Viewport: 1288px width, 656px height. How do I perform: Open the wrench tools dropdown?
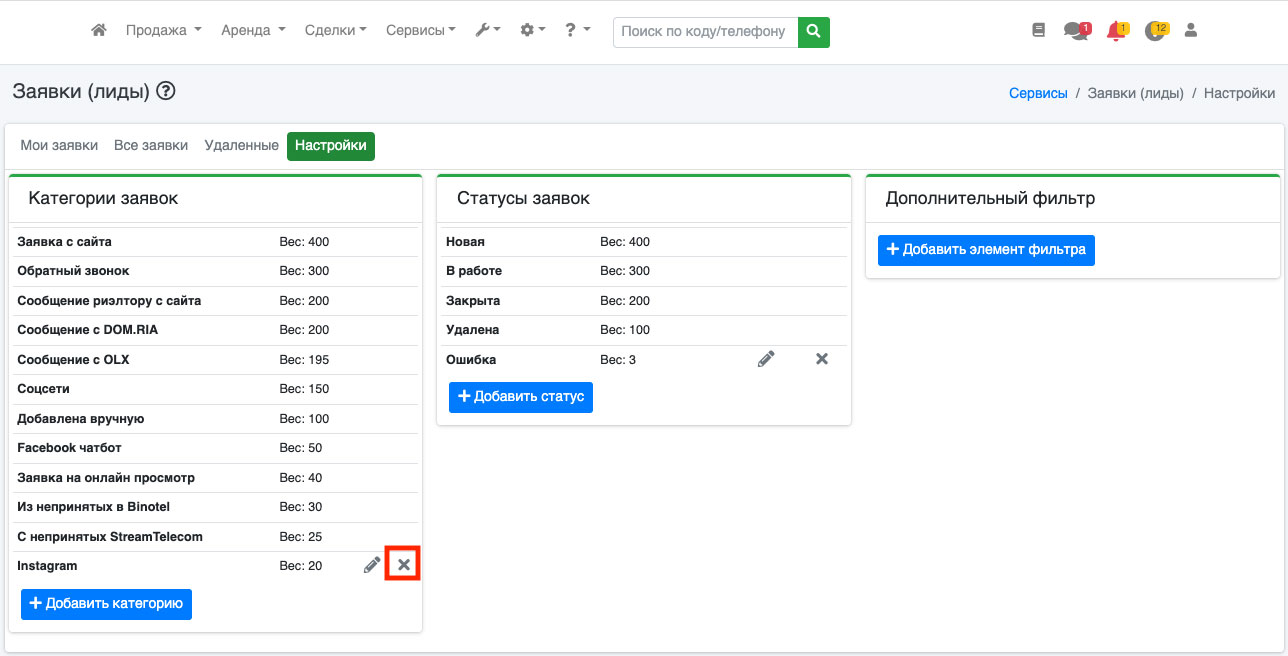(488, 31)
